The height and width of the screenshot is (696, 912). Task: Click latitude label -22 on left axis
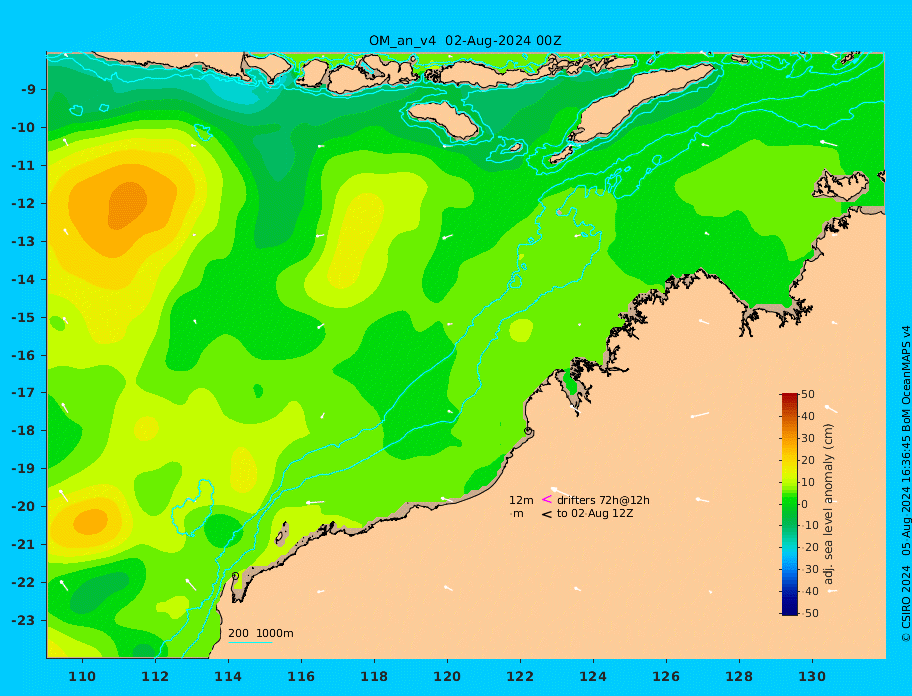(24, 583)
